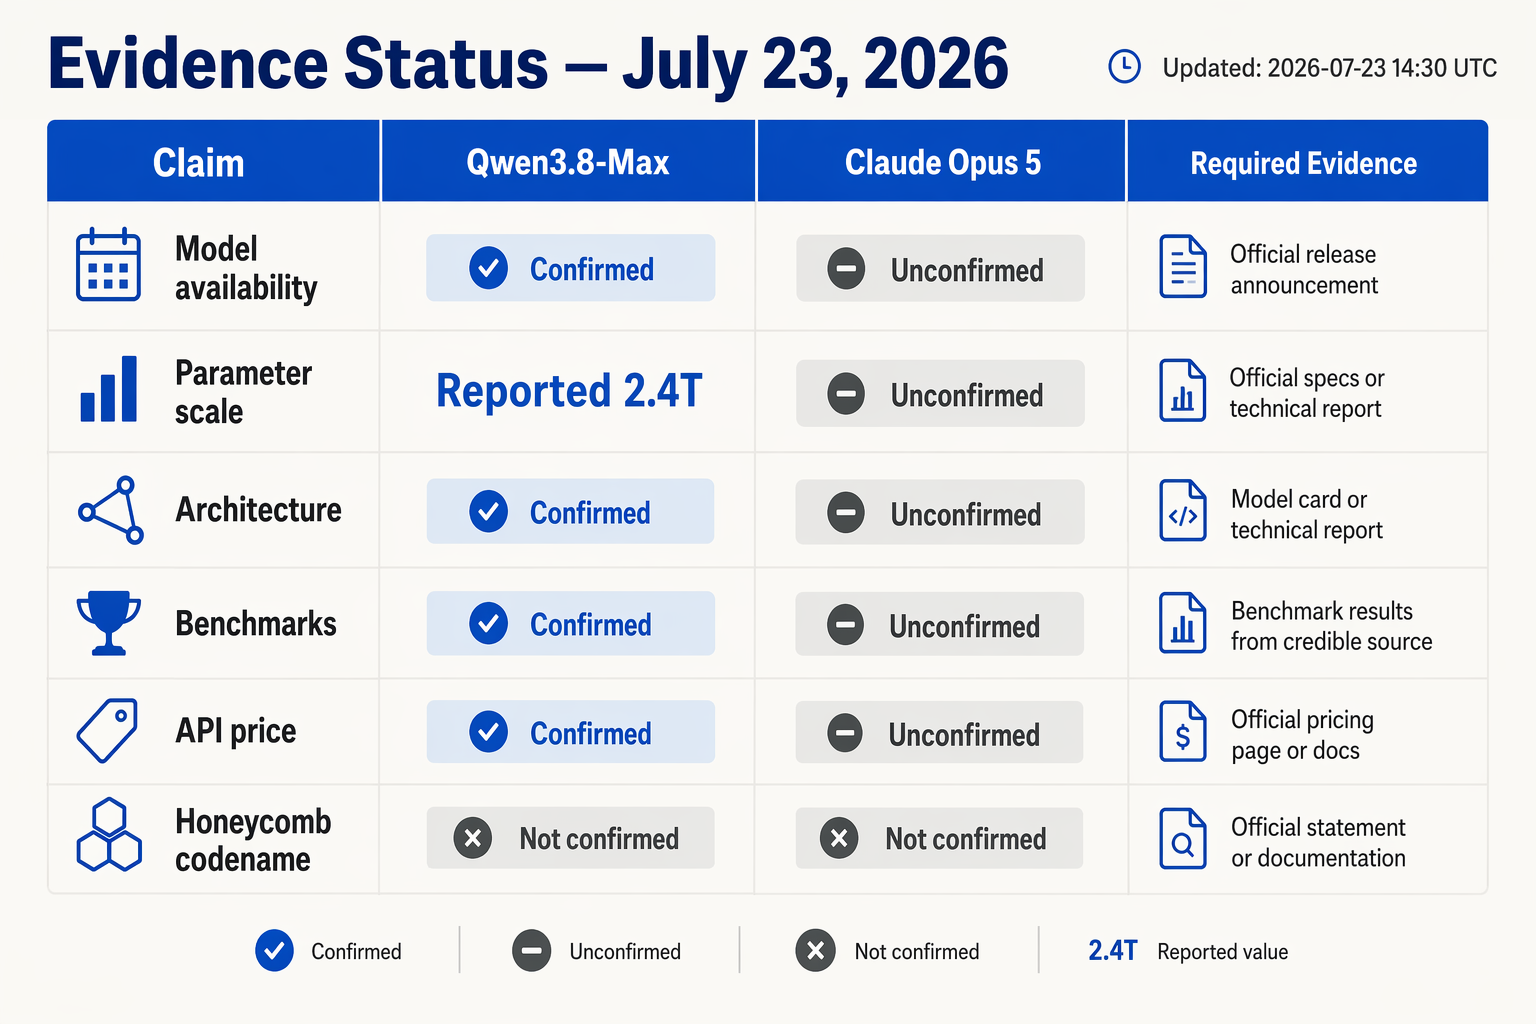This screenshot has height=1024, width=1536.
Task: Click the Architecture row label
Action: [x=258, y=510]
